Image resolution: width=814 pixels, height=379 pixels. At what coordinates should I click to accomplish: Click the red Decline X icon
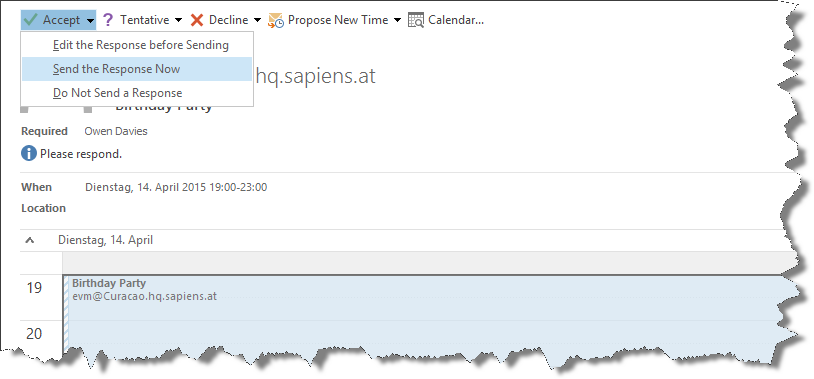pyautogui.click(x=197, y=20)
